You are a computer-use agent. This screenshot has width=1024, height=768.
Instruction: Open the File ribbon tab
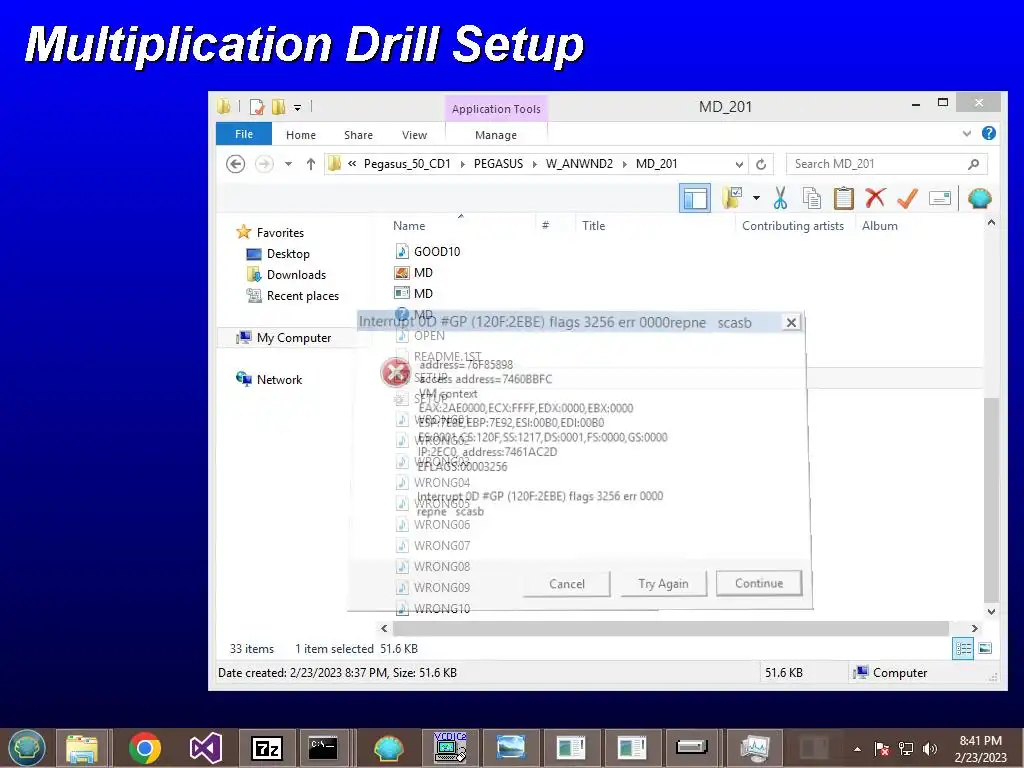click(244, 134)
